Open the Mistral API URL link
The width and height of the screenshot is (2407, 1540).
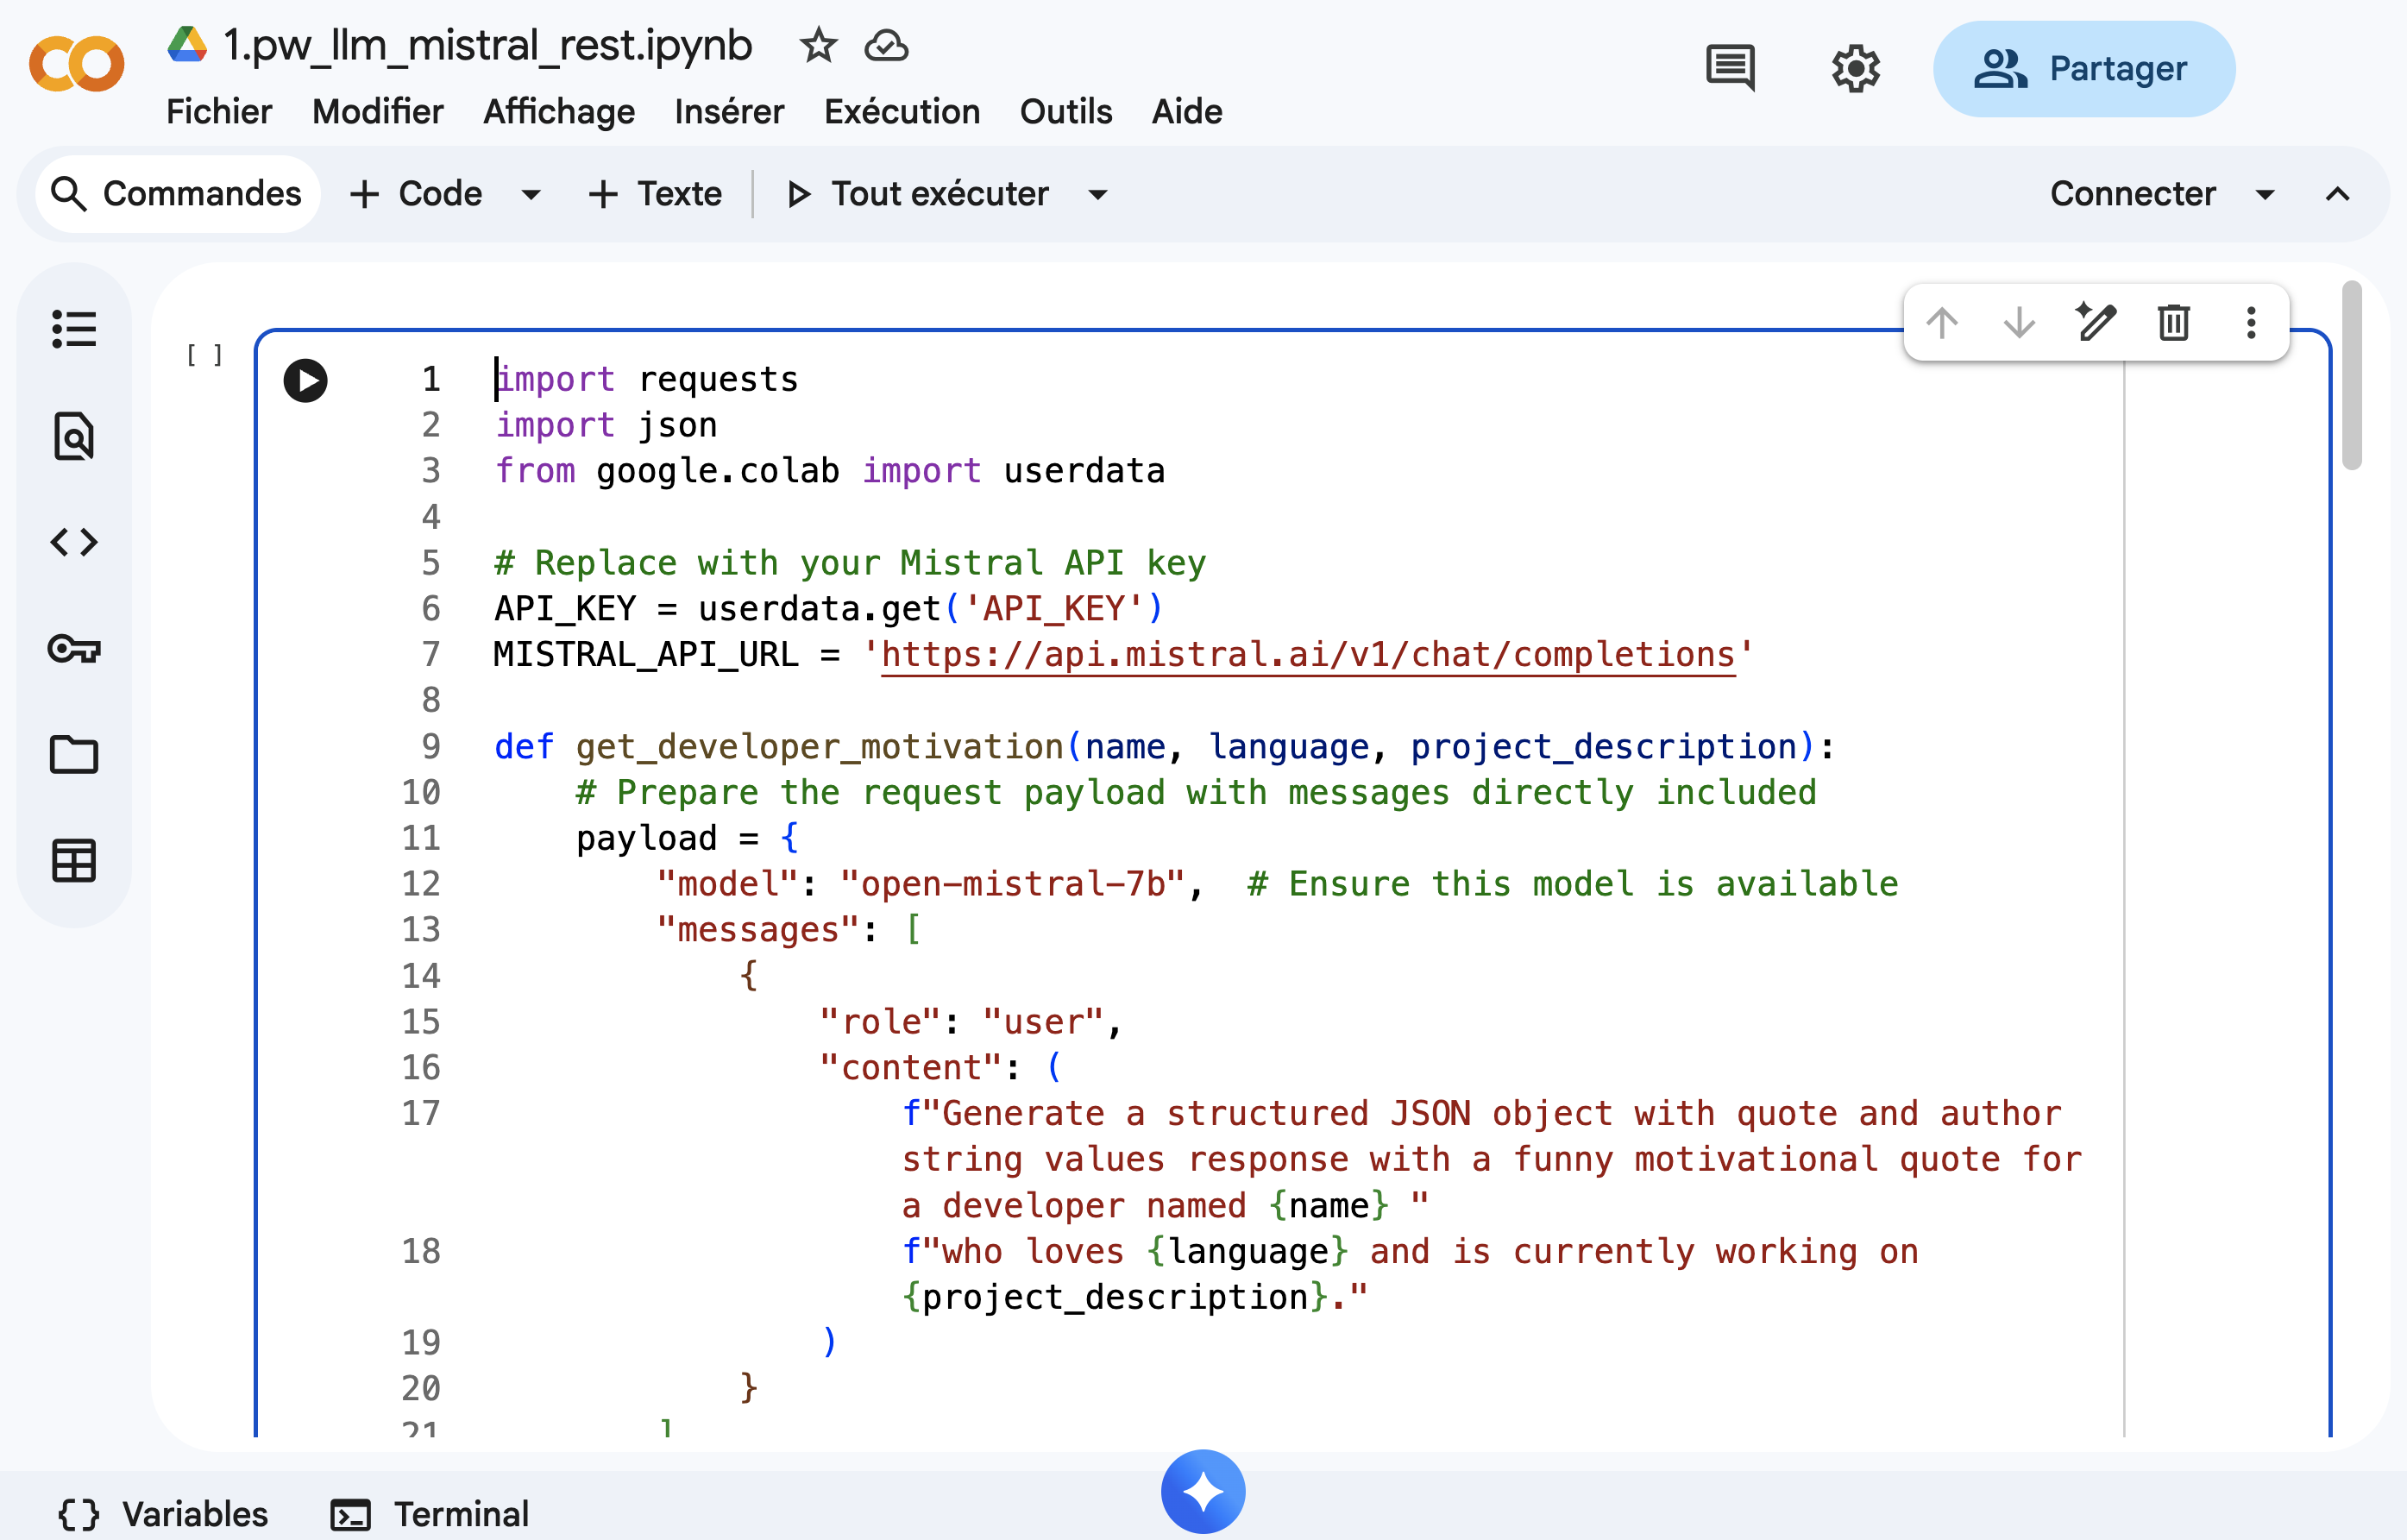[1307, 655]
